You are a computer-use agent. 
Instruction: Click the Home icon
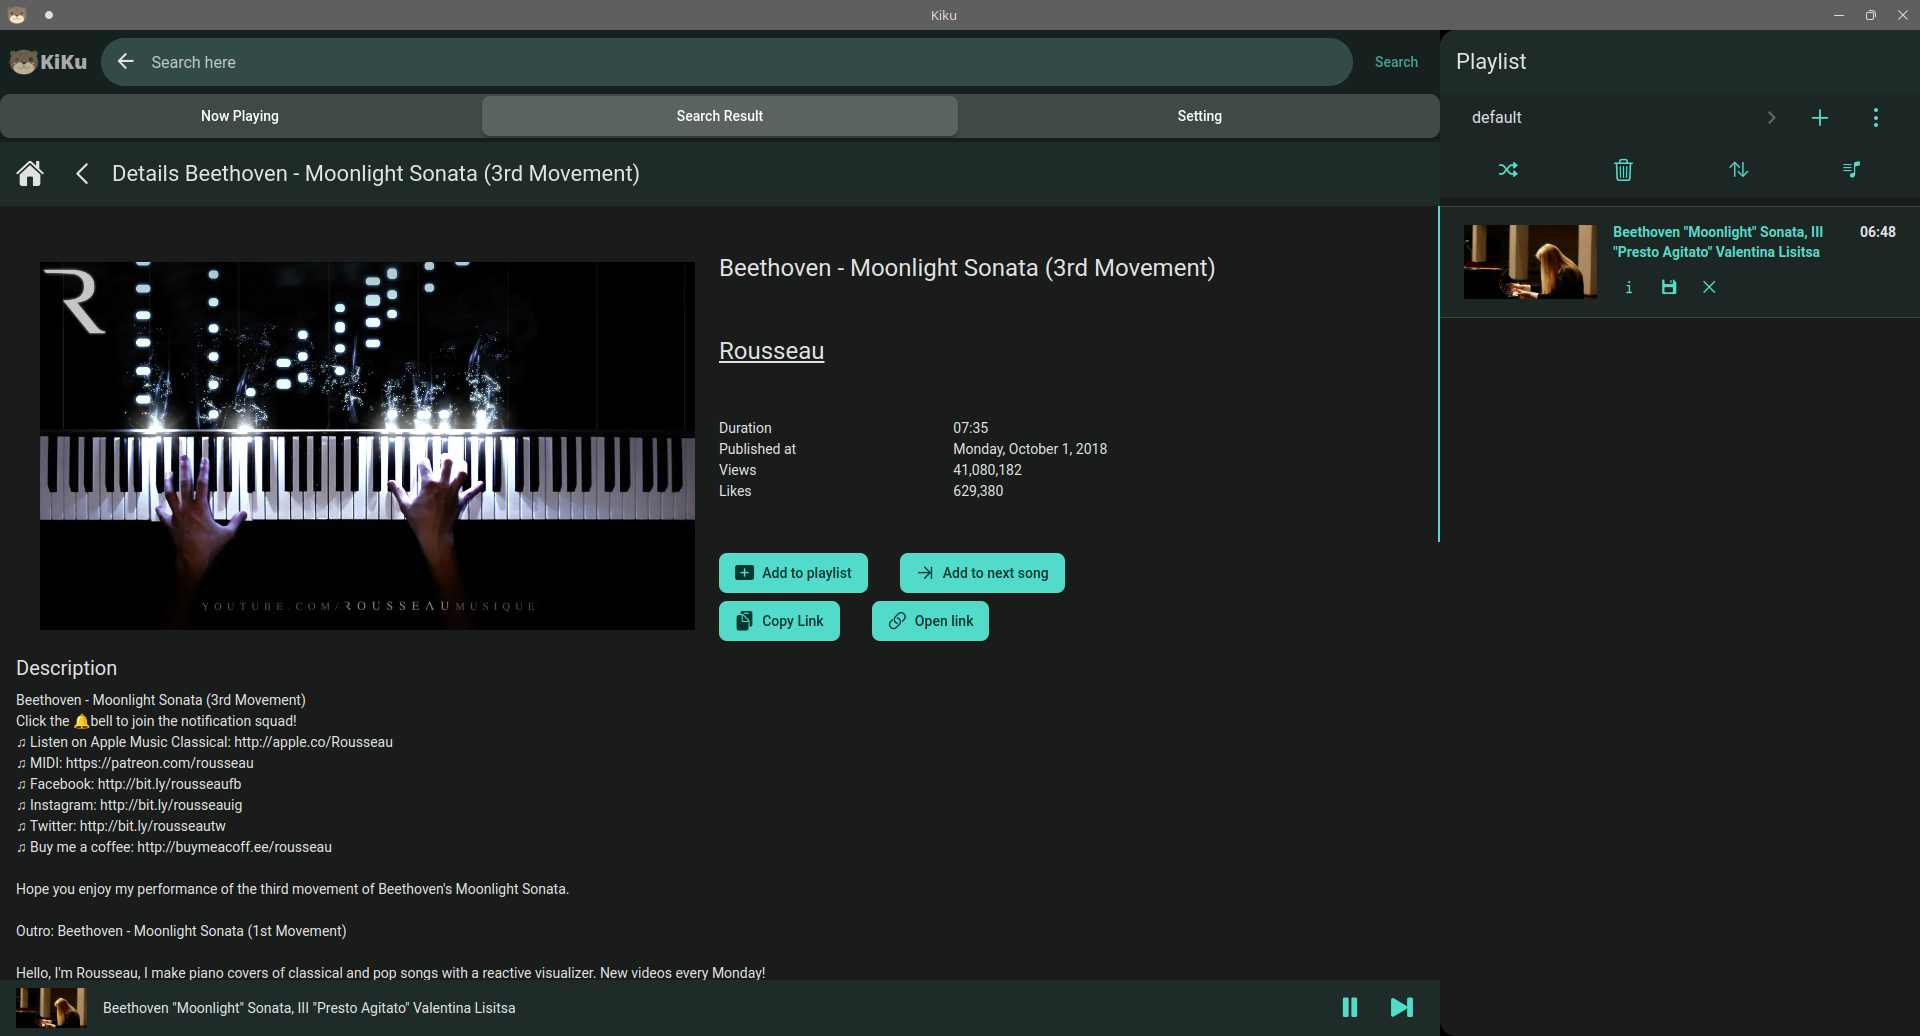click(x=30, y=174)
